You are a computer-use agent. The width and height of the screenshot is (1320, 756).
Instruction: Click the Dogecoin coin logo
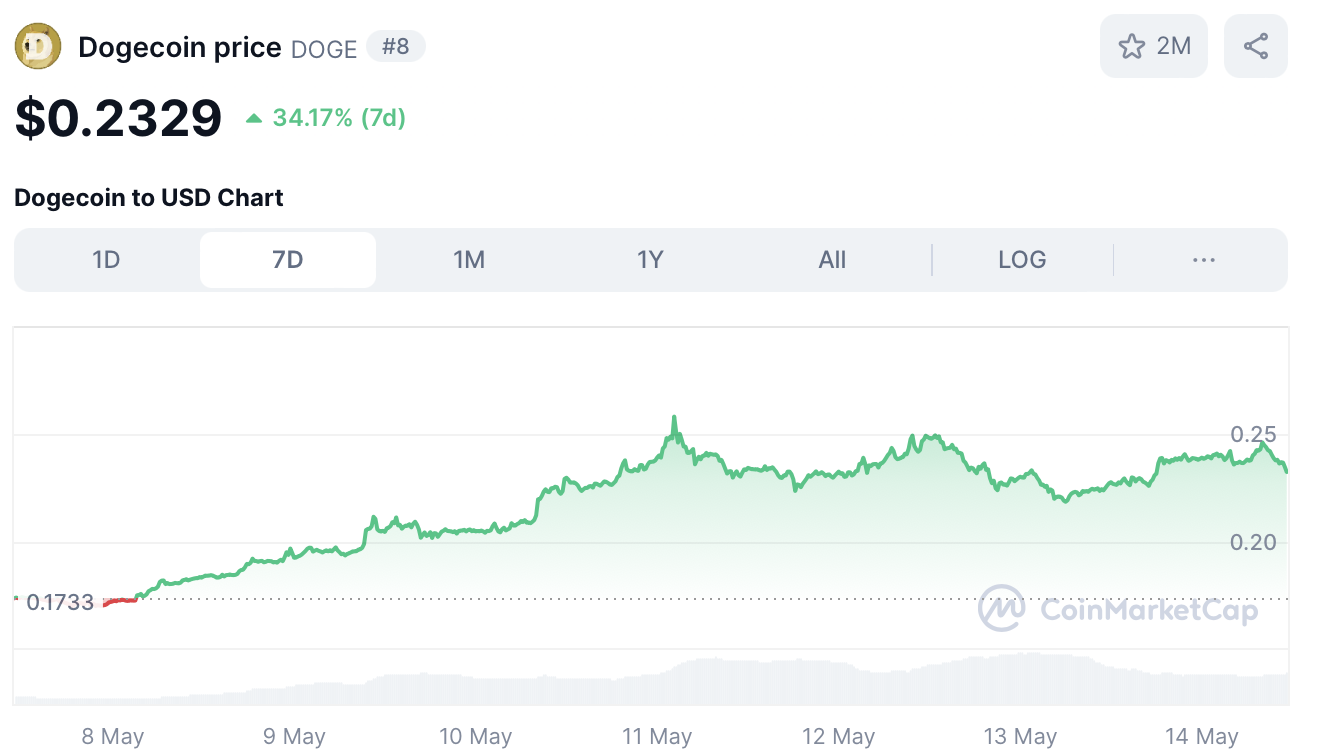pos(38,46)
